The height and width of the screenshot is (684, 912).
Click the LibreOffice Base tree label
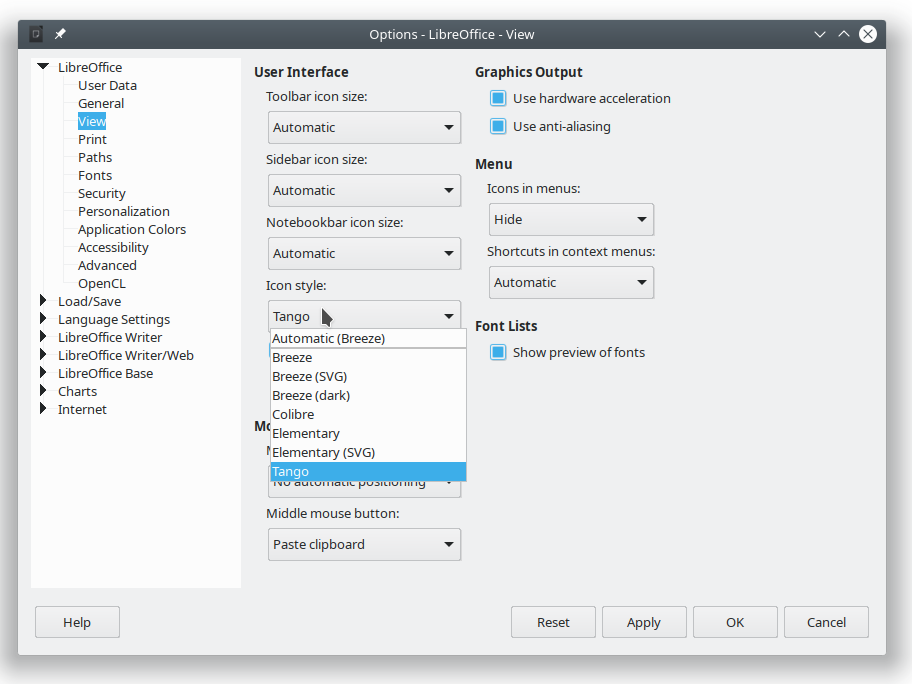coord(105,373)
